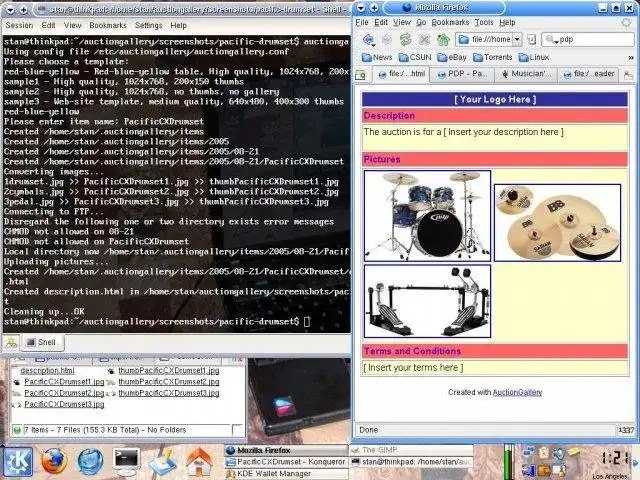This screenshot has width=640, height=480.
Task: Open new tab icon in Firefox tab bar
Action: pyautogui.click(x=361, y=75)
